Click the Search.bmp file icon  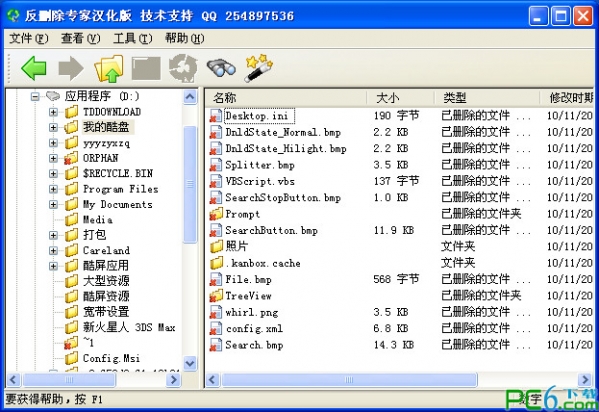pos(216,345)
